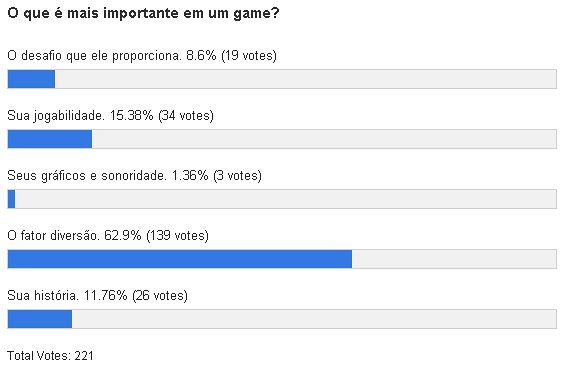Viewport: 563px width, 366px height.
Task: Click the '(26 votes)' count text
Action: [160, 296]
